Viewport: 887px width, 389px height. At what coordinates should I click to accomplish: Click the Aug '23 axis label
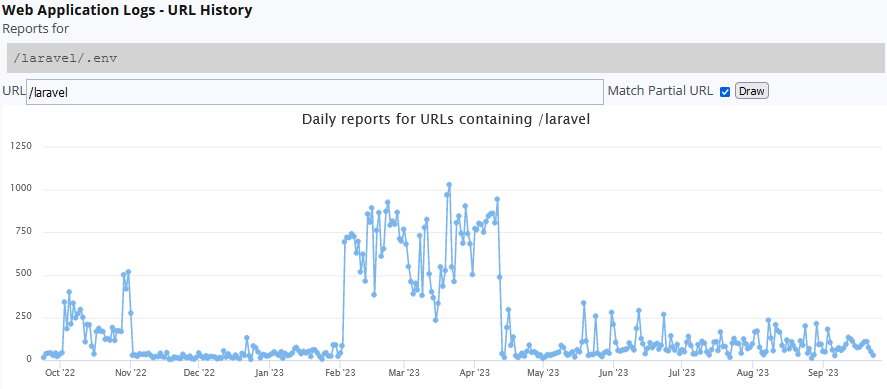tap(752, 373)
